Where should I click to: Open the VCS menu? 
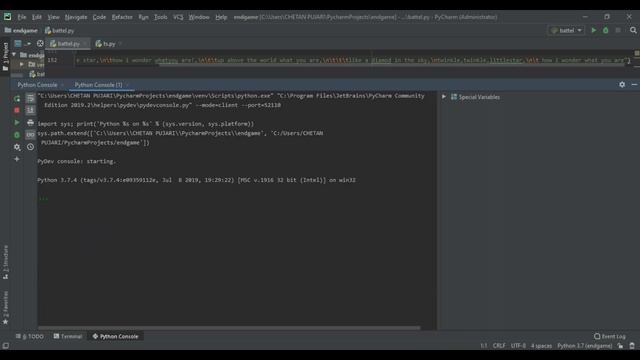point(178,17)
